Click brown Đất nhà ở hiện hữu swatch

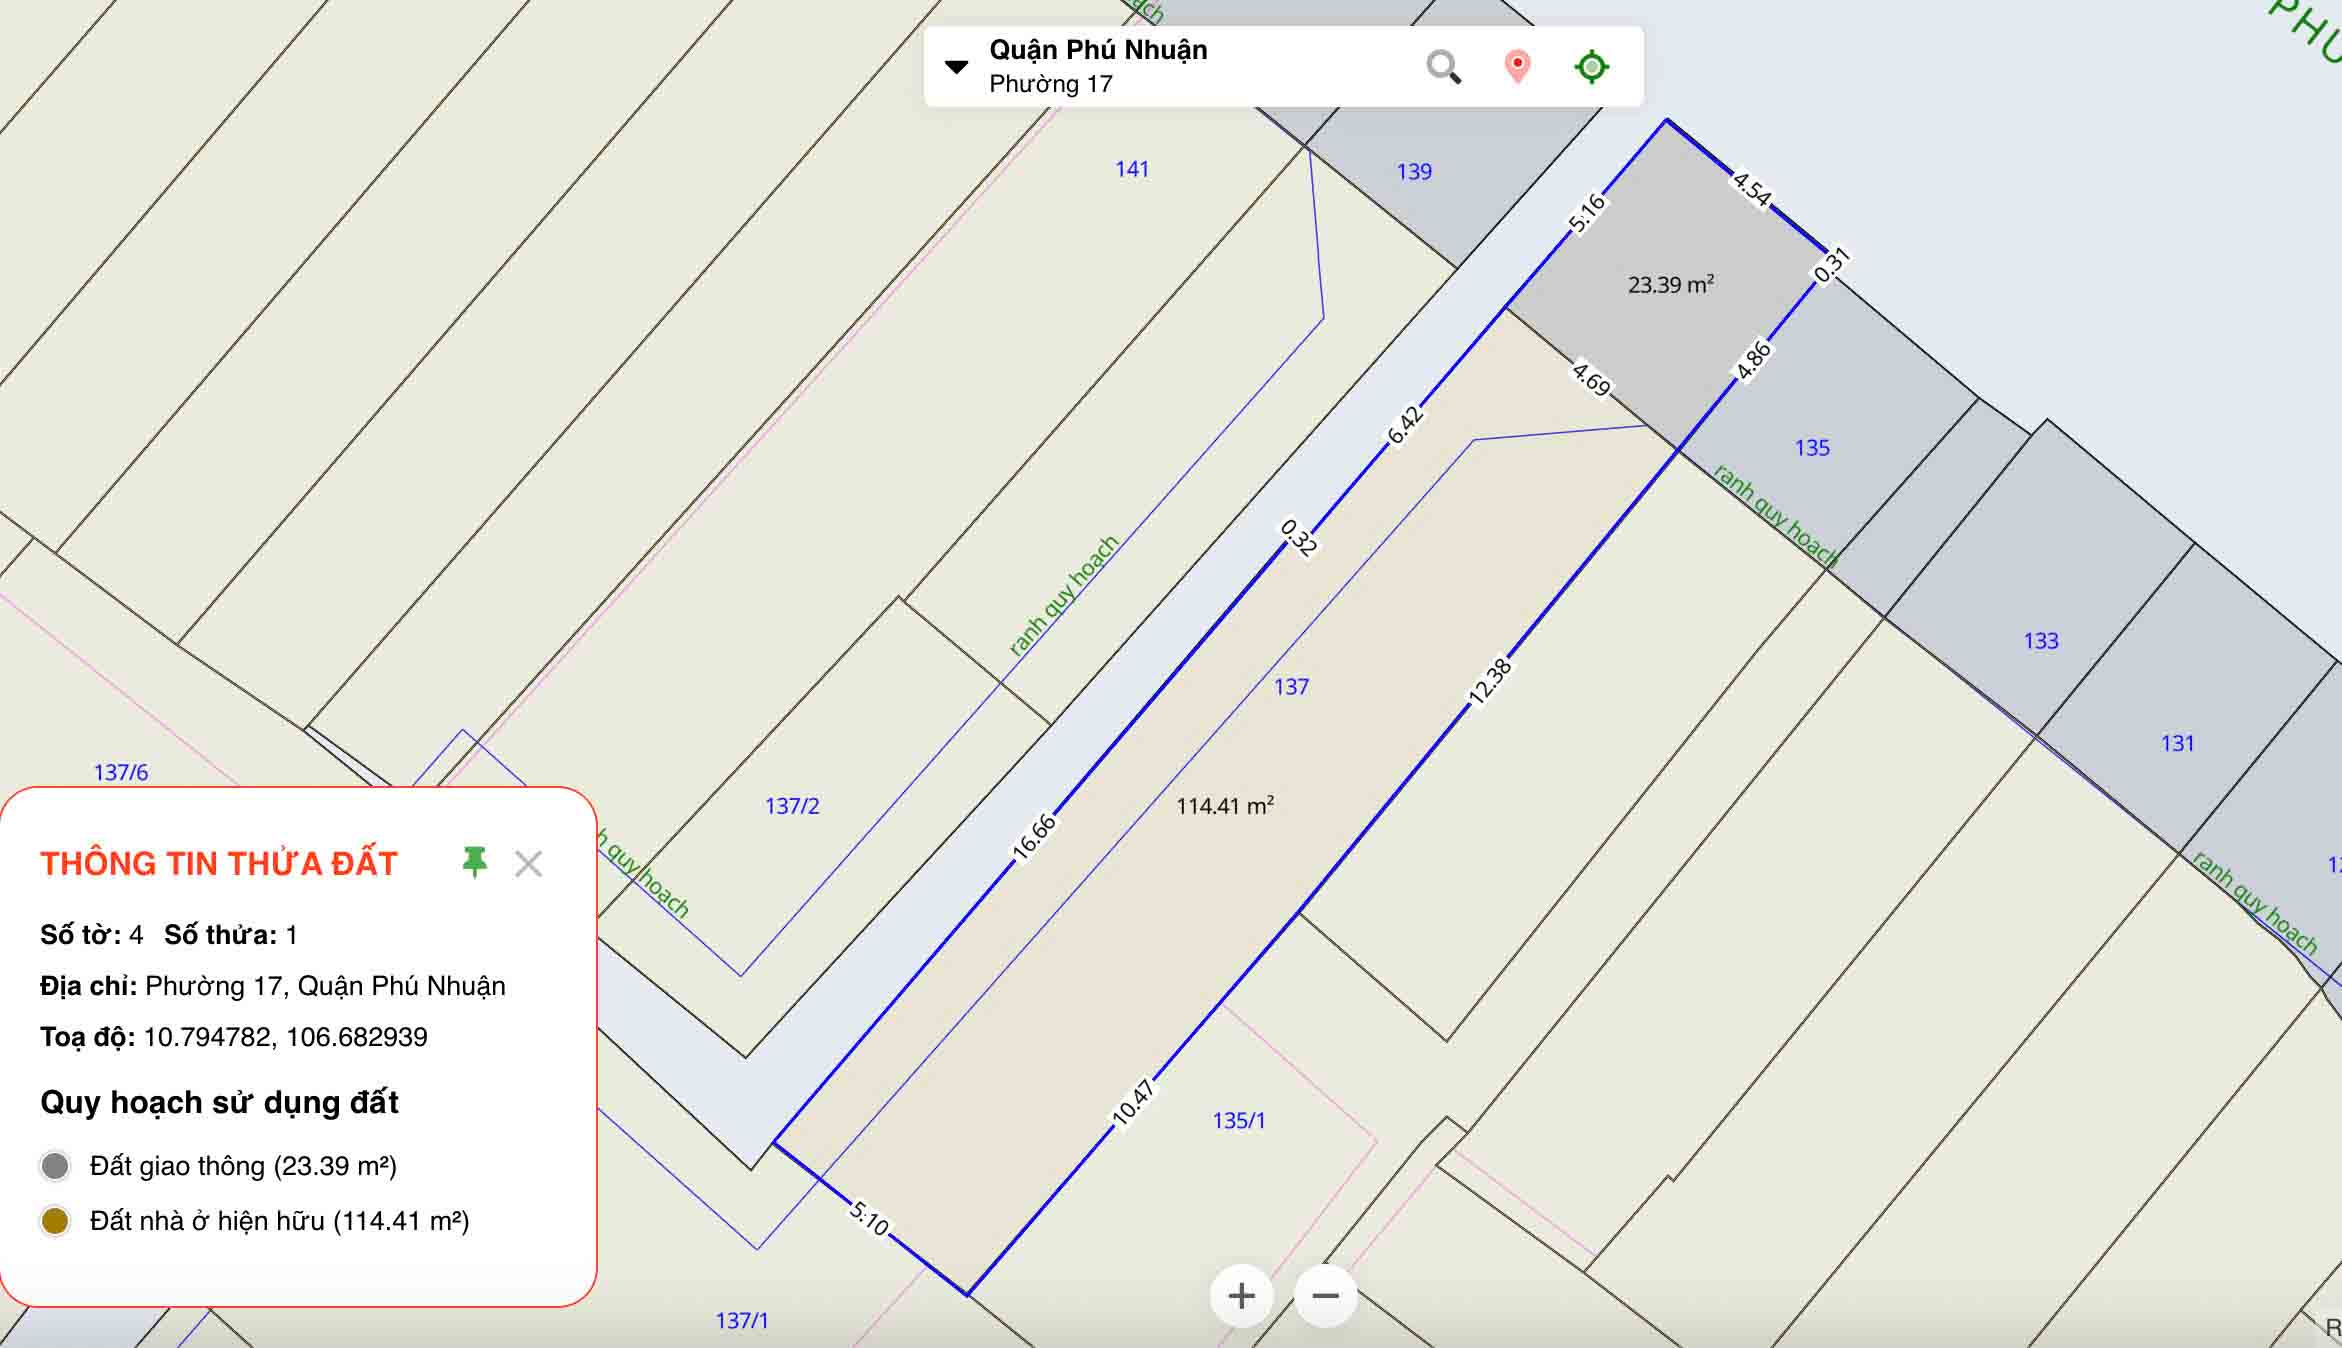tap(55, 1221)
